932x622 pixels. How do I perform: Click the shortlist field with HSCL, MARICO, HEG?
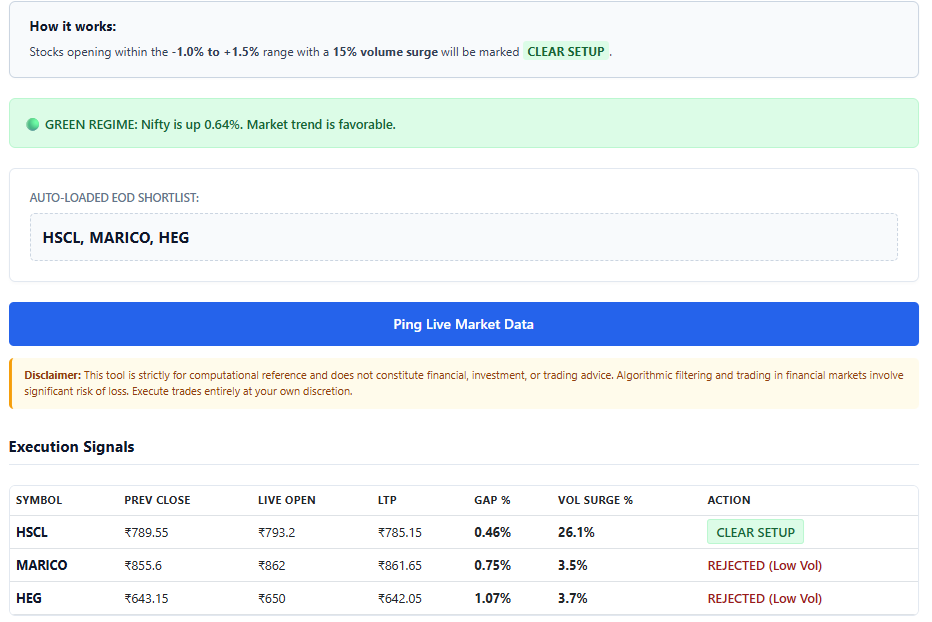click(464, 237)
